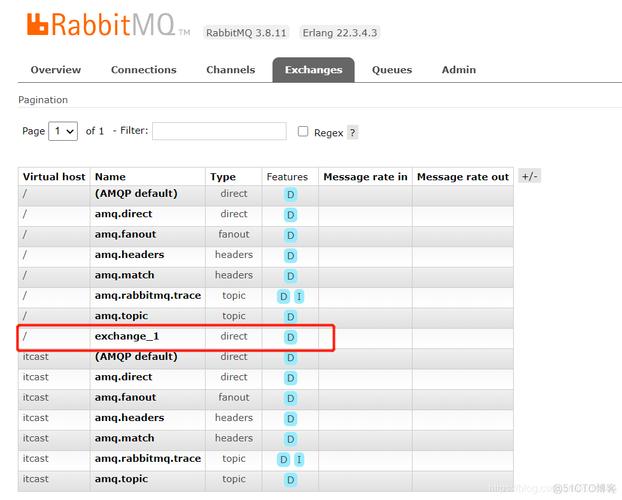The image size is (622, 500).
Task: Sort by Message rate in column
Action: (365, 177)
